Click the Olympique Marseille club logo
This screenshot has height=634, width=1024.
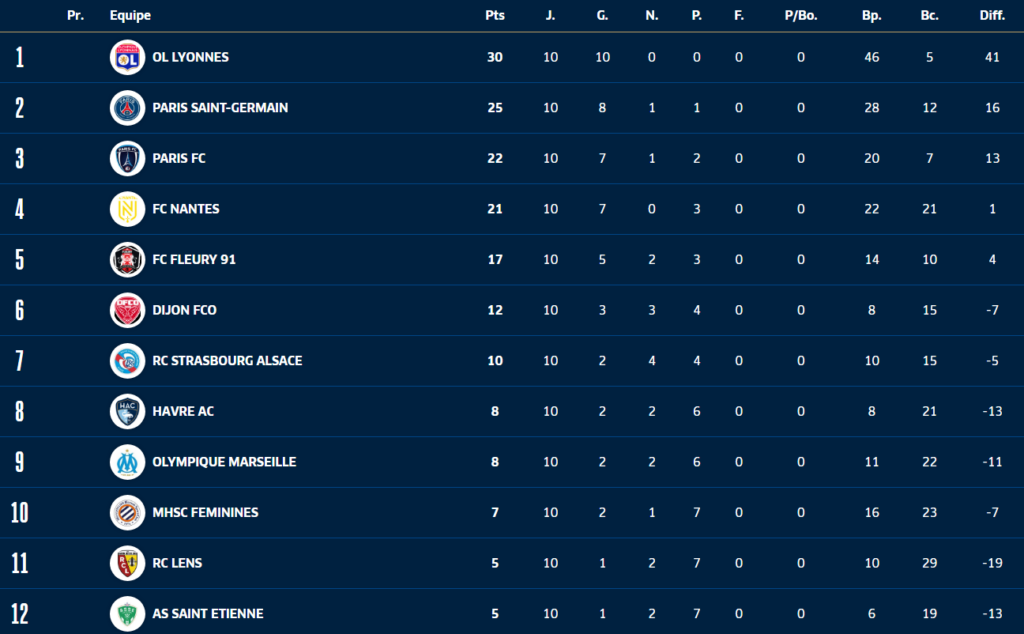(x=127, y=462)
